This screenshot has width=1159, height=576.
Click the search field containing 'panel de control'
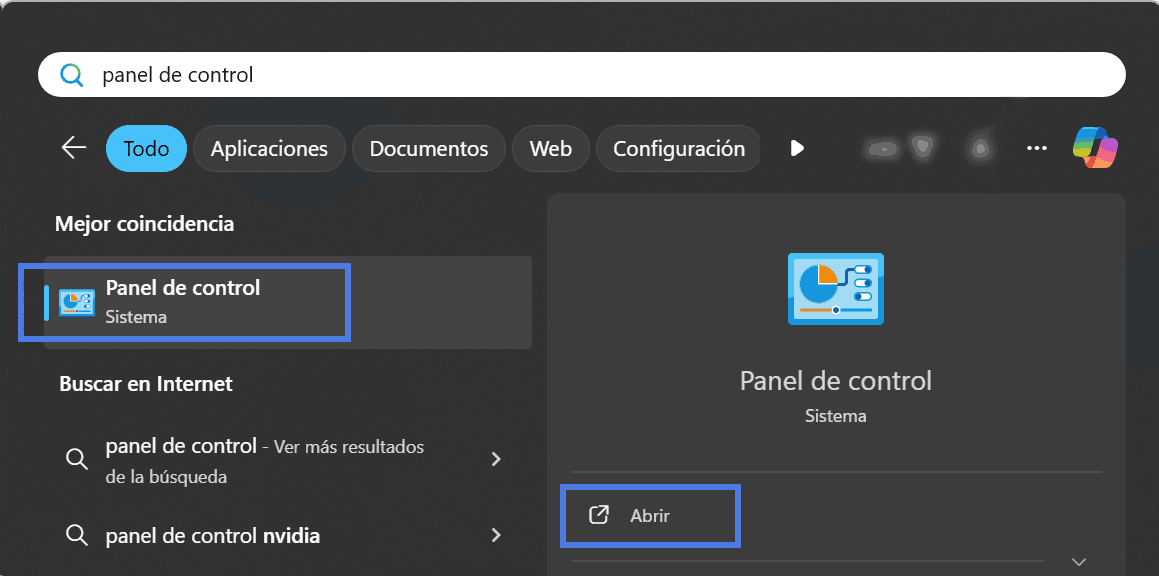(x=600, y=75)
